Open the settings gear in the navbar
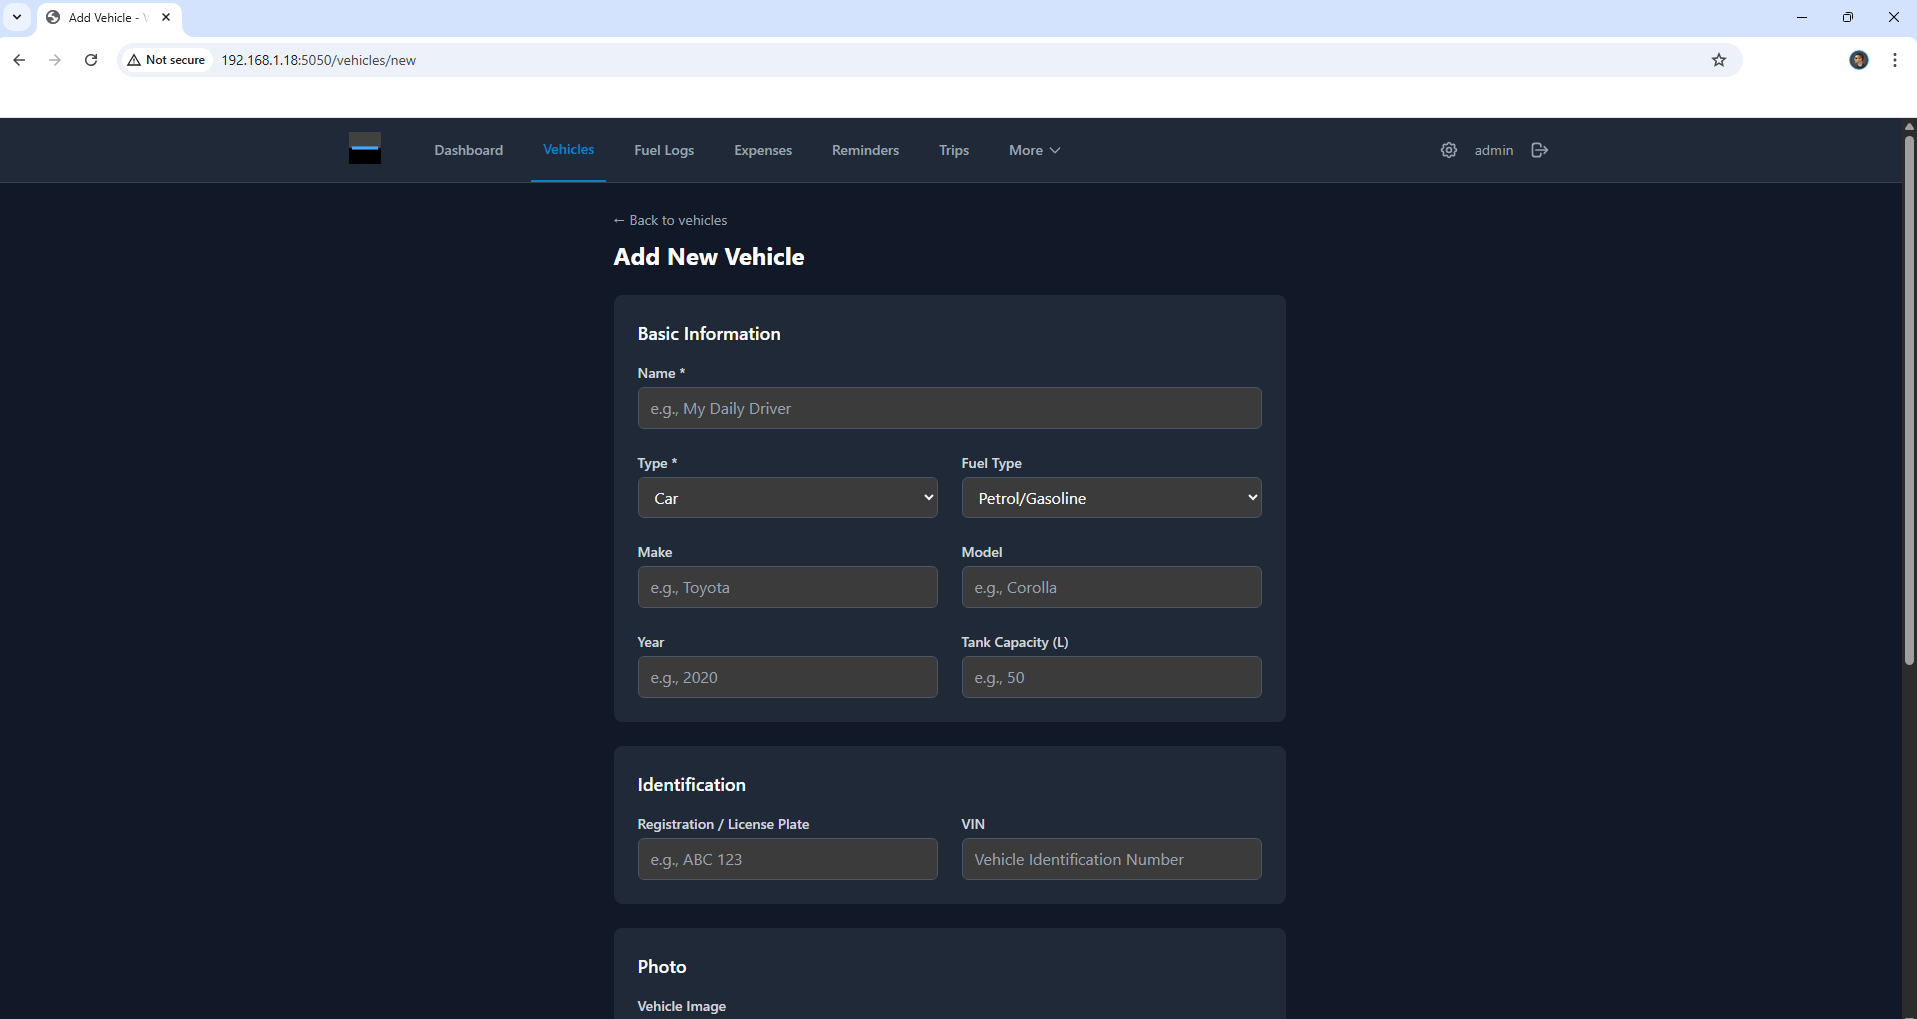The width and height of the screenshot is (1917, 1019). pos(1448,150)
